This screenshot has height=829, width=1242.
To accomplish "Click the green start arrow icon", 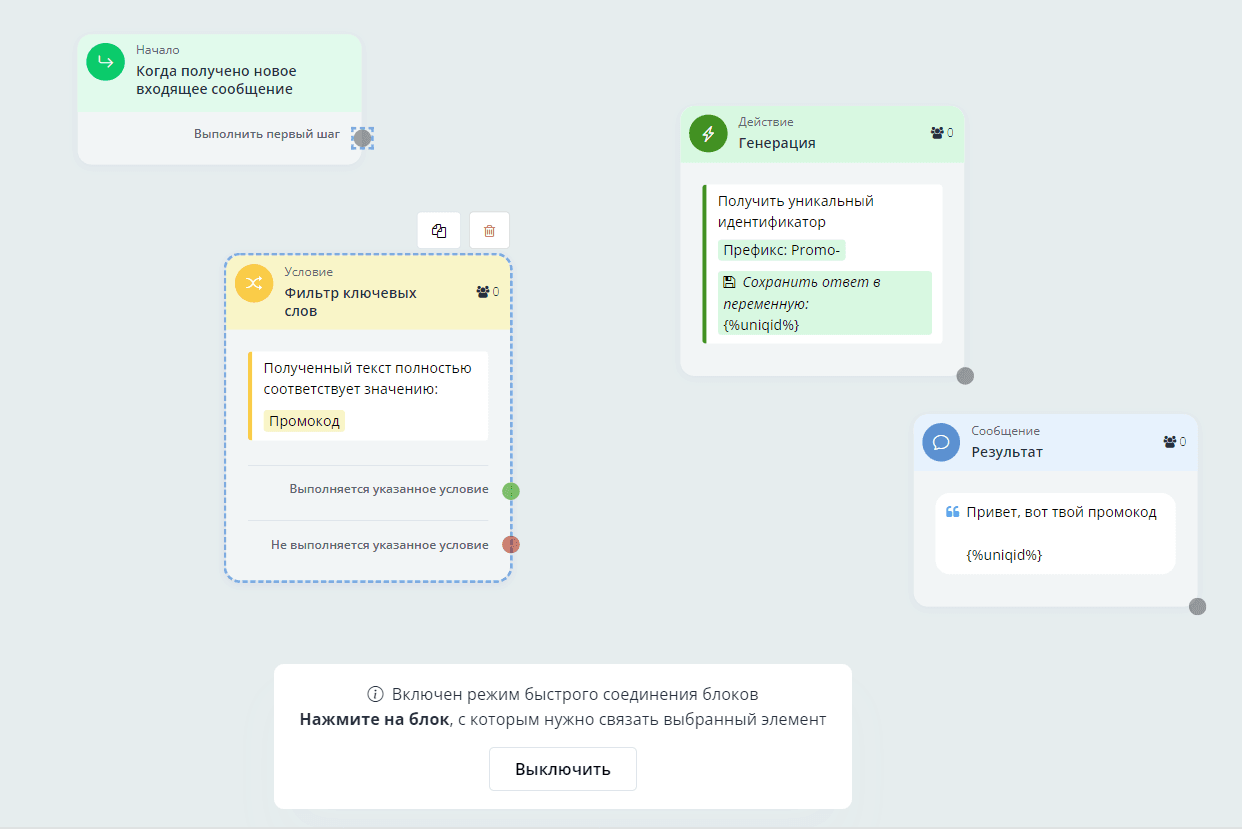I will [105, 62].
